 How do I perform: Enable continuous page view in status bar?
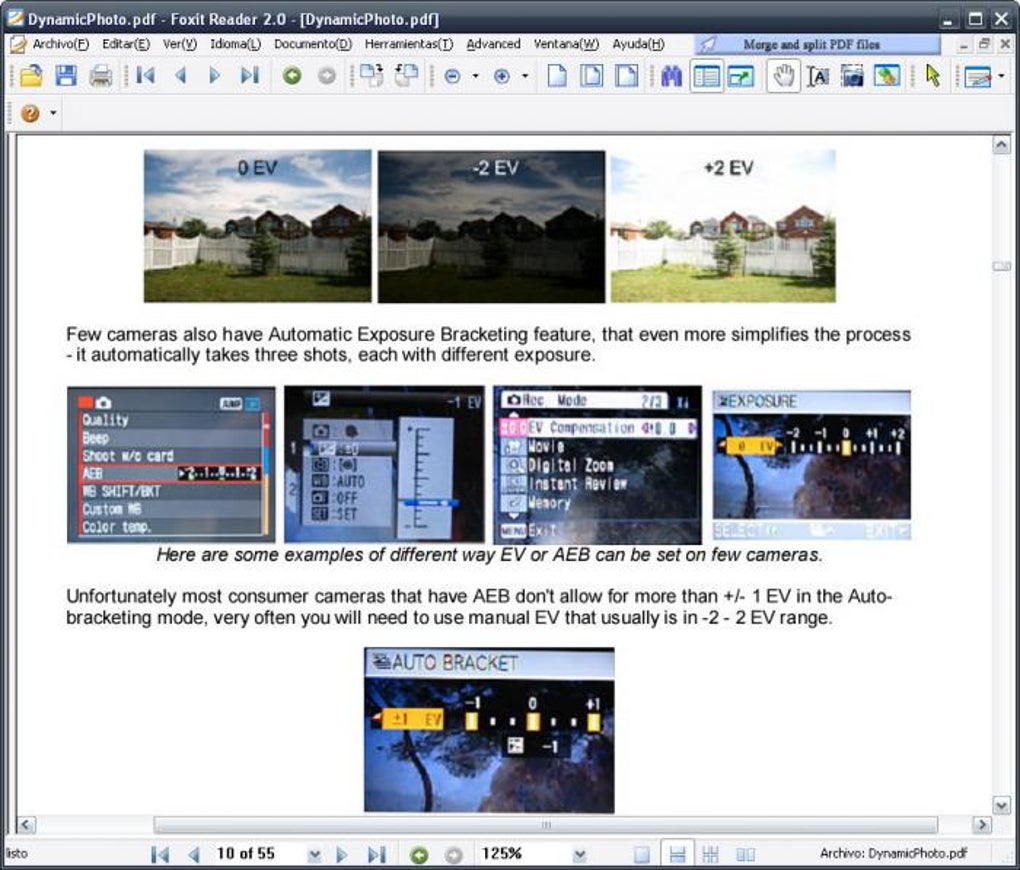coord(677,854)
